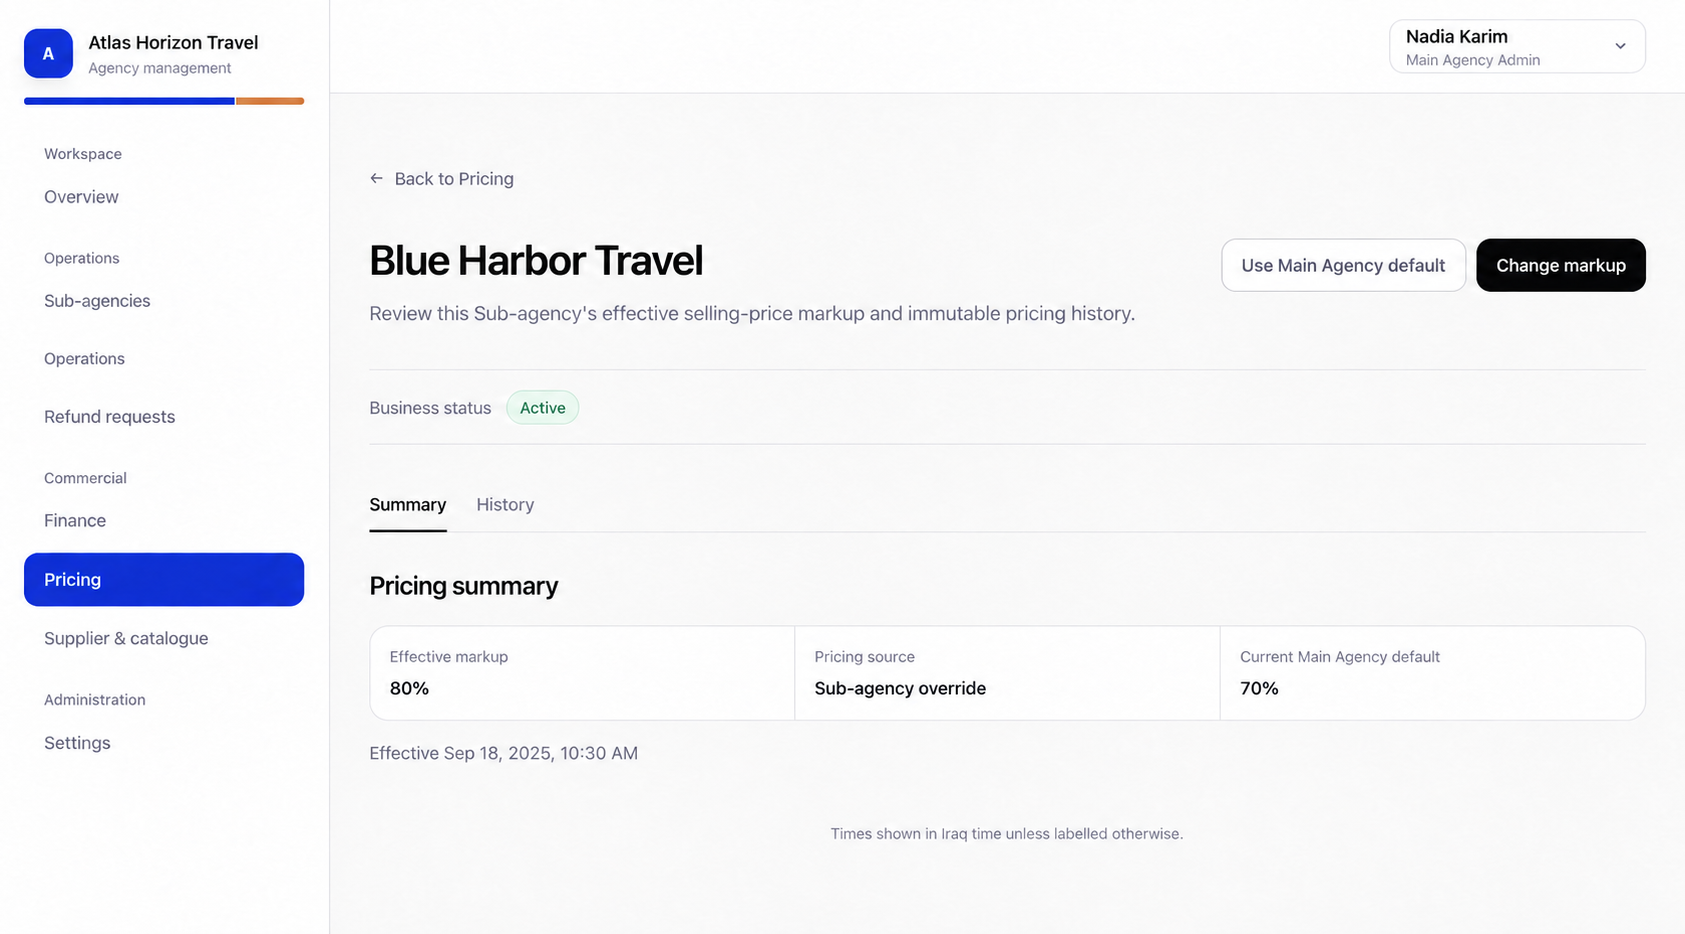Image resolution: width=1685 pixels, height=934 pixels.
Task: Open Overview in the sidebar
Action: [x=81, y=197]
